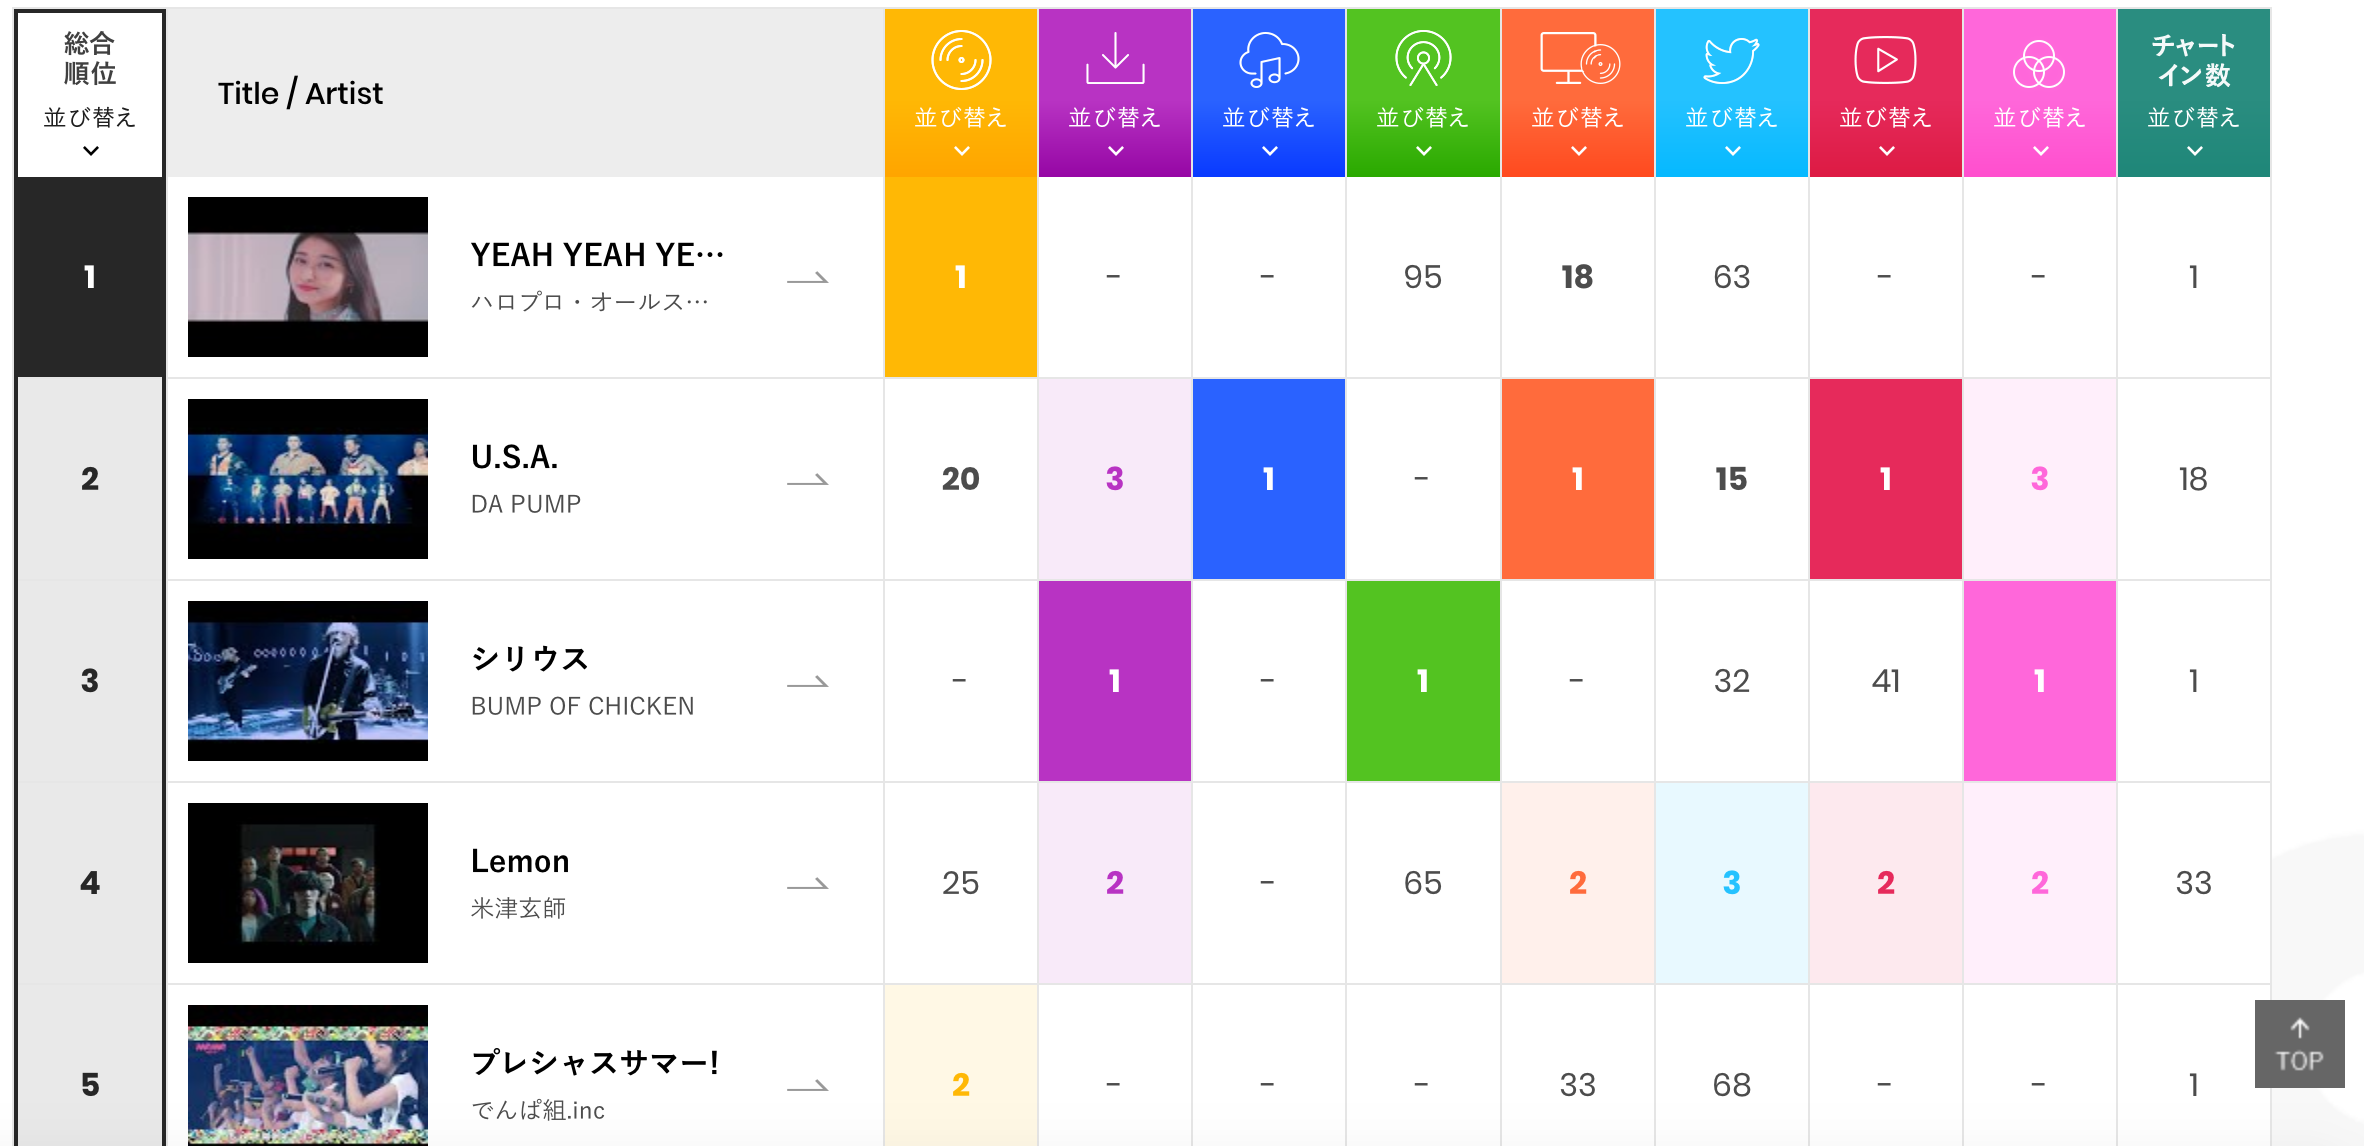2364x1146 pixels.
Task: Open the シリウス music video thumbnail
Action: (x=308, y=681)
